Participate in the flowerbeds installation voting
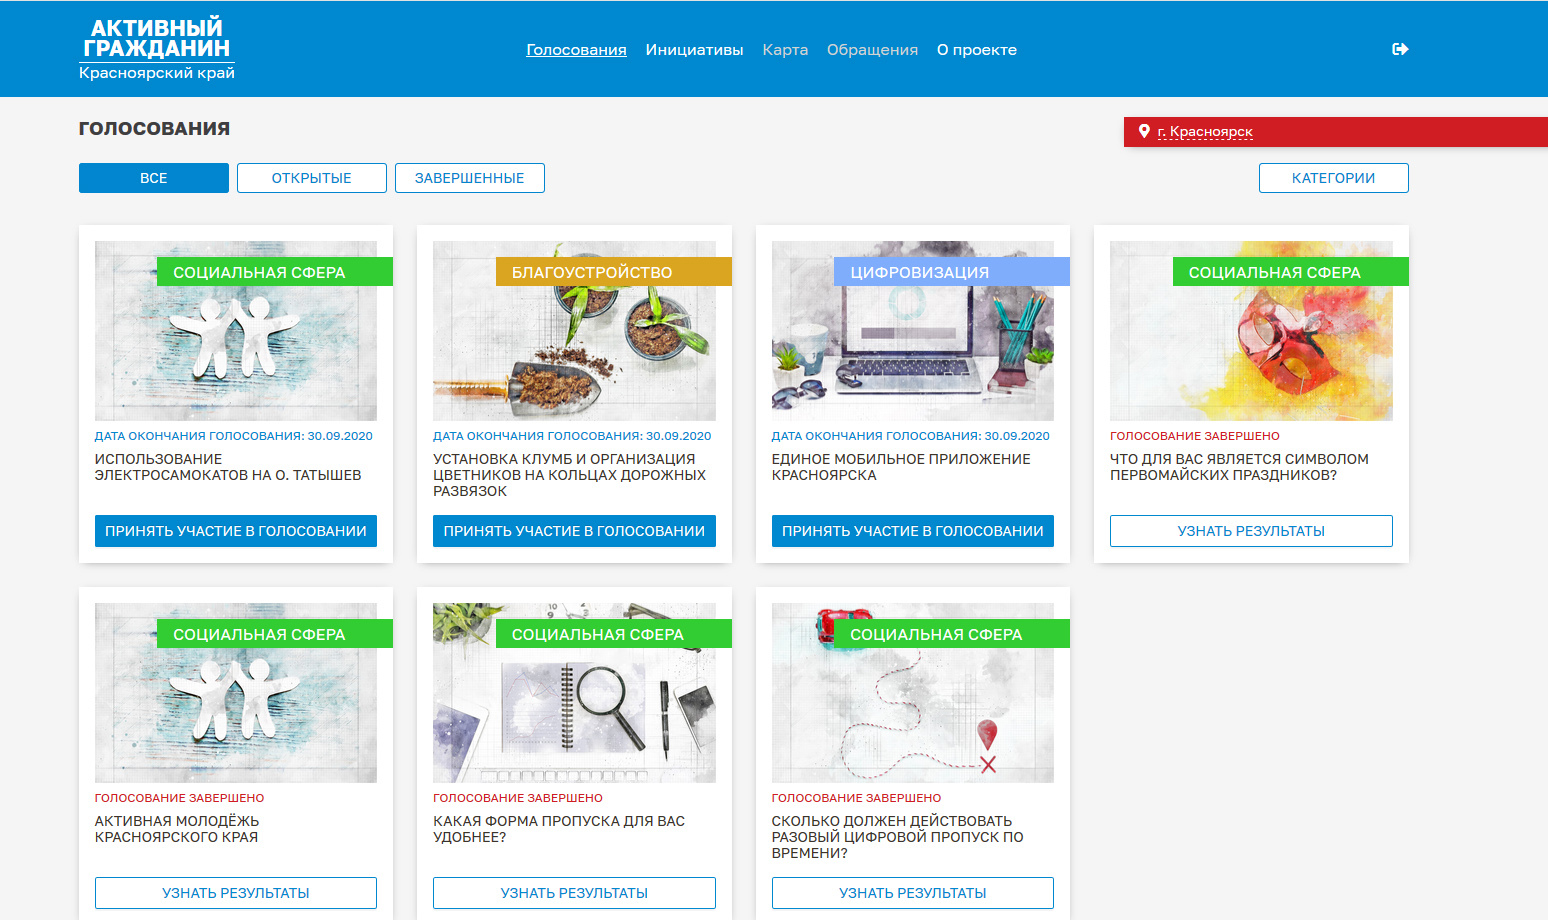 (574, 531)
